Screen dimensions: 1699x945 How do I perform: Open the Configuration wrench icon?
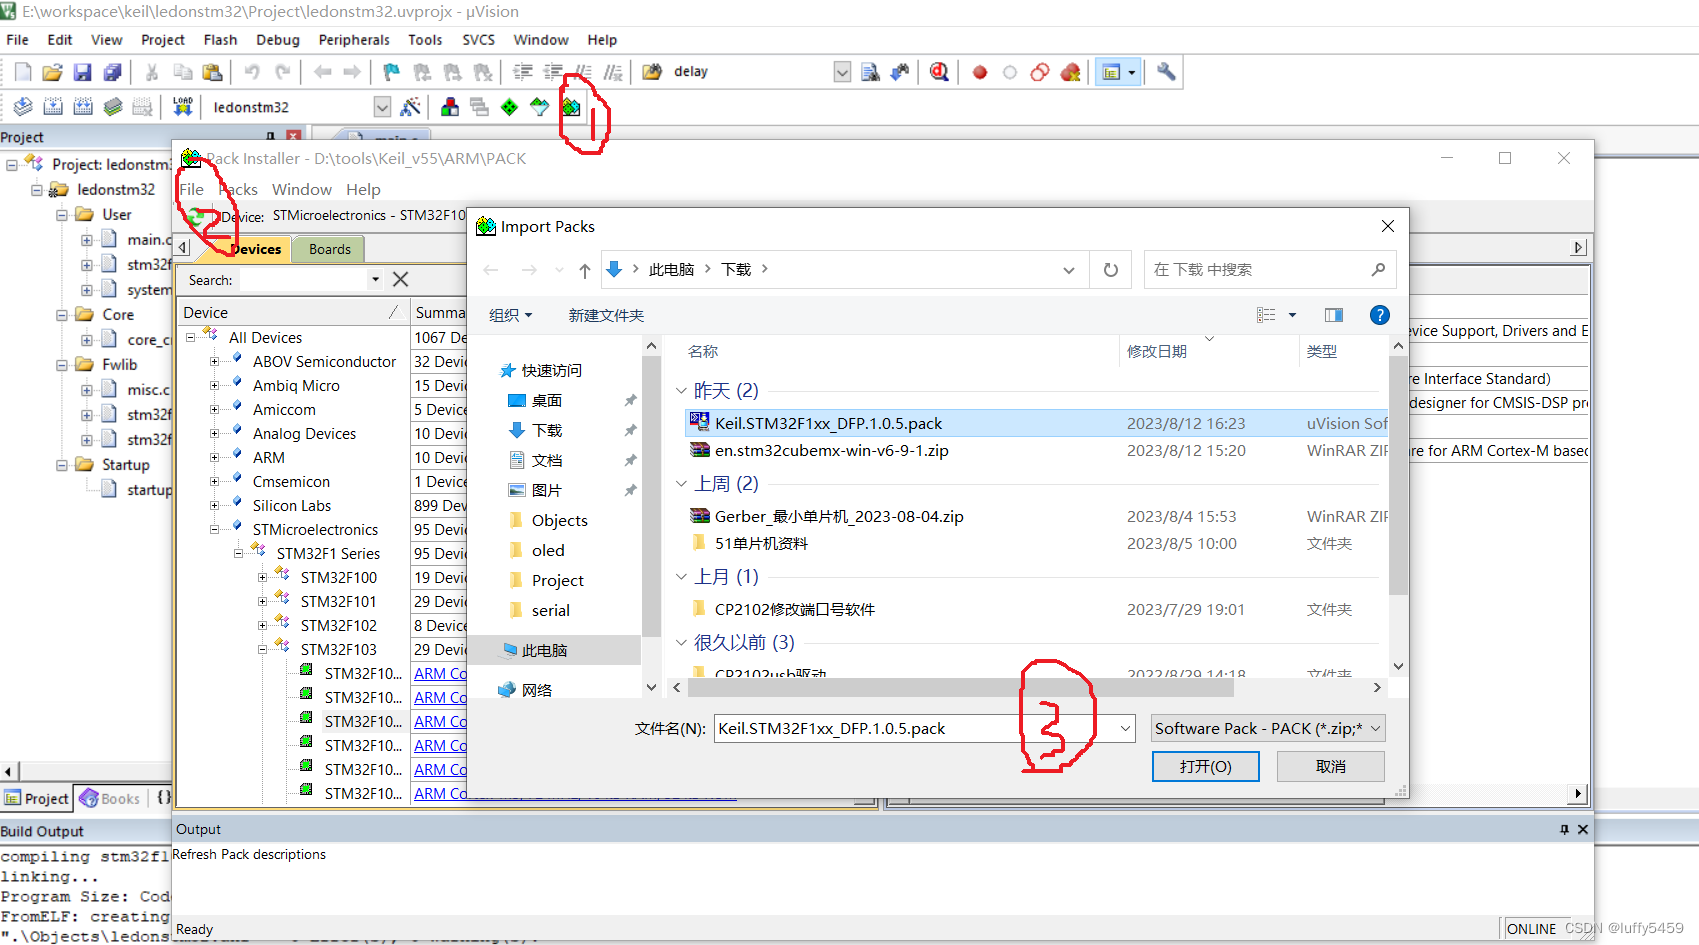[1166, 72]
